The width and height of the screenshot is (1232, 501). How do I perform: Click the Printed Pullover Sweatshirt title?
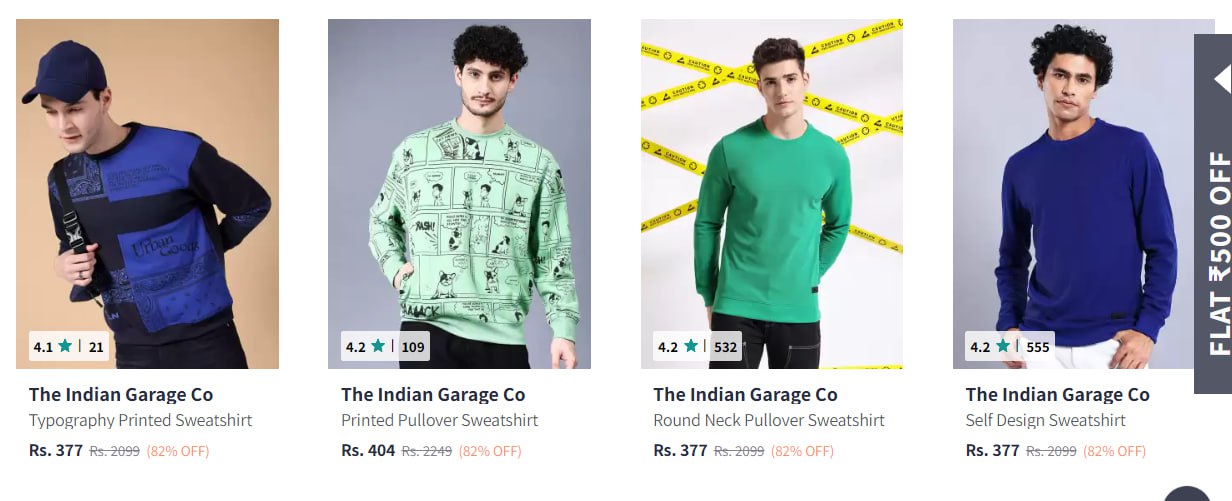(440, 420)
